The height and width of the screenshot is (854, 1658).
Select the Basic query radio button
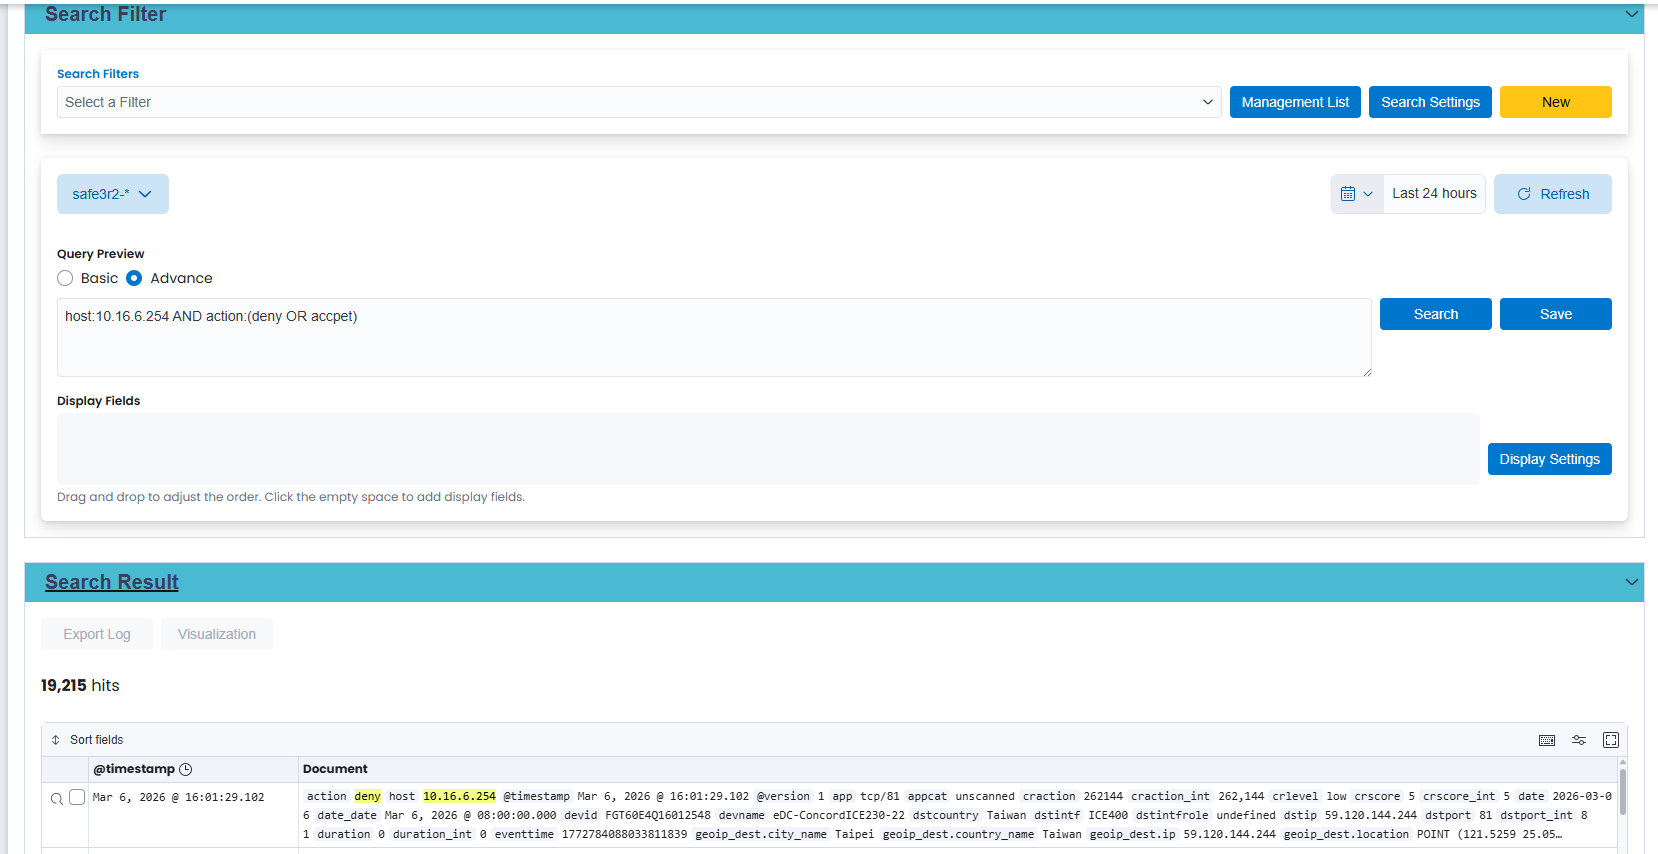65,278
